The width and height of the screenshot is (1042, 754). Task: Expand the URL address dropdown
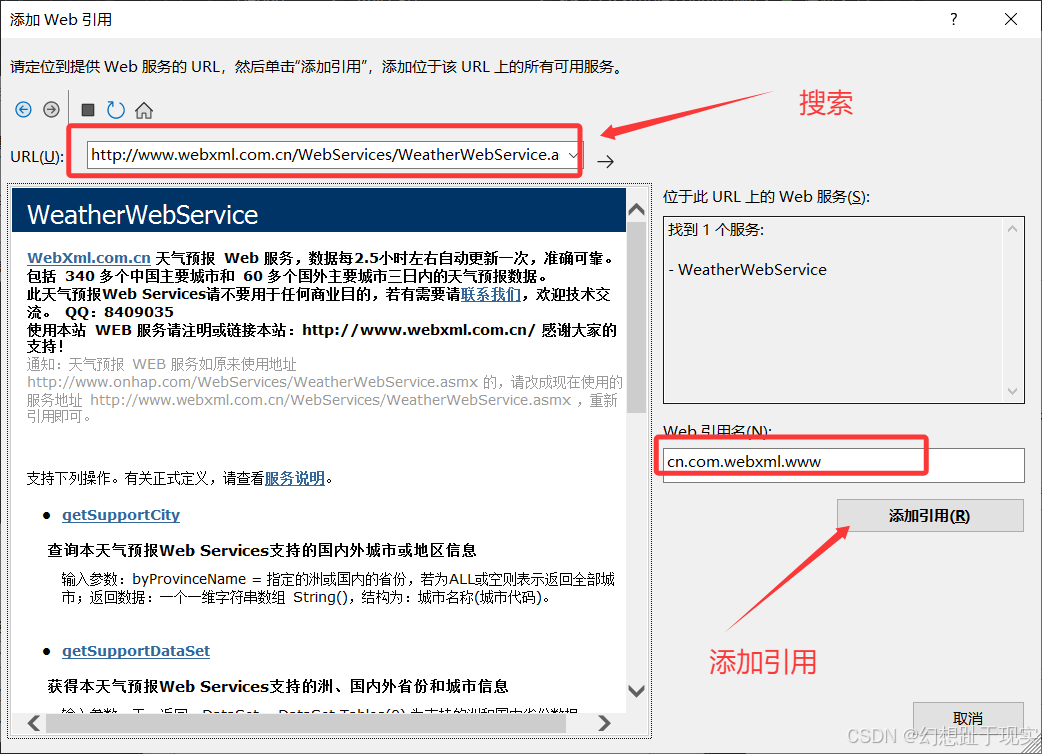573,155
